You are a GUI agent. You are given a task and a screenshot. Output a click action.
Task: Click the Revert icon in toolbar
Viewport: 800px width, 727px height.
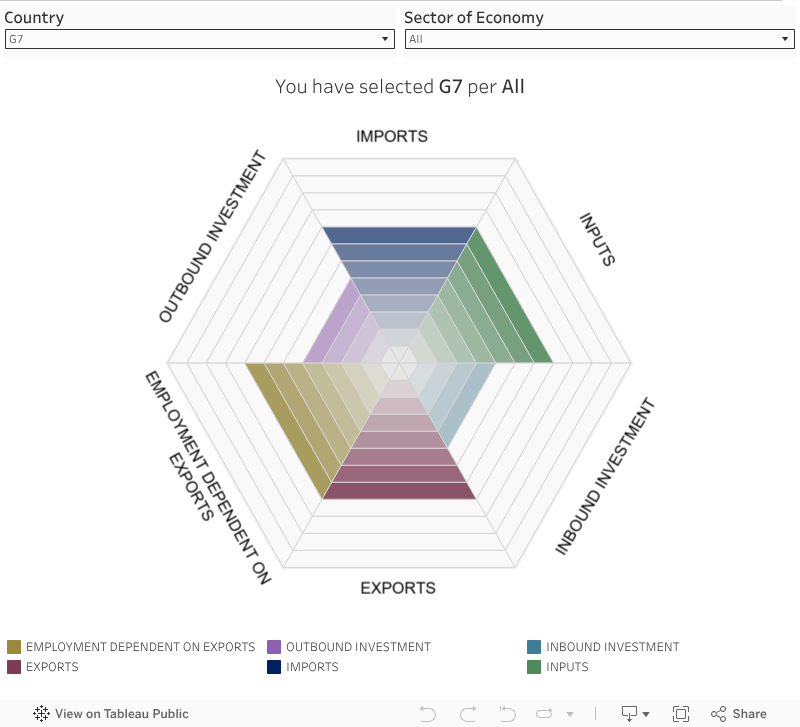click(x=507, y=714)
